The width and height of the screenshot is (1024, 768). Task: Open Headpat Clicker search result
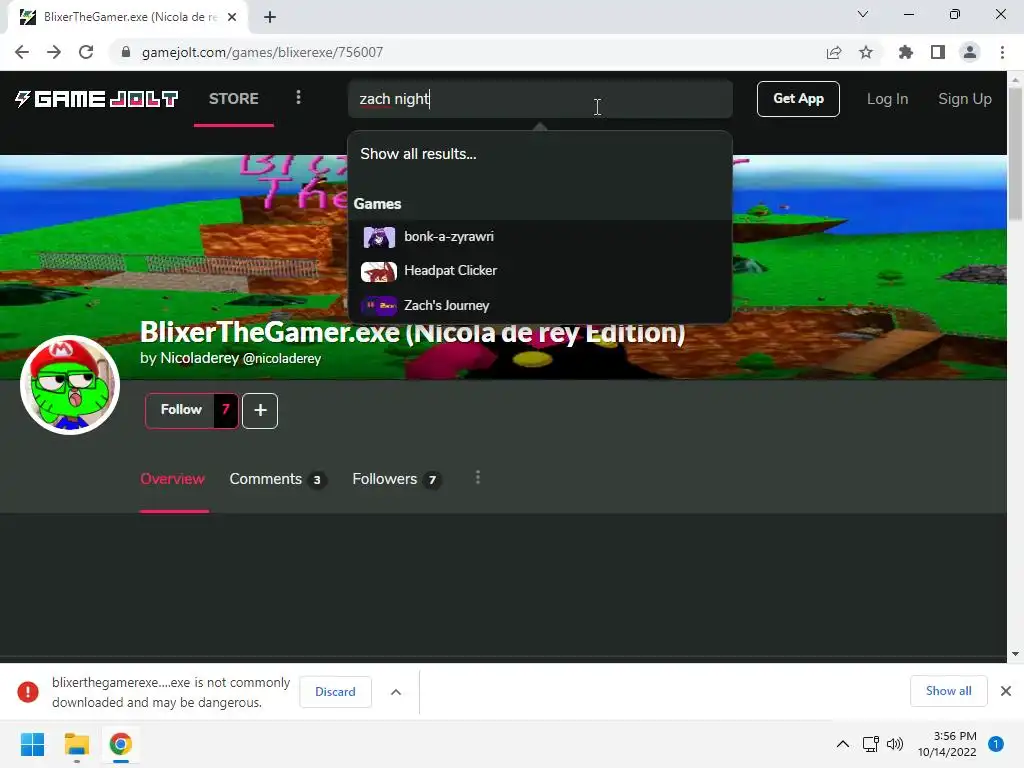(539, 271)
